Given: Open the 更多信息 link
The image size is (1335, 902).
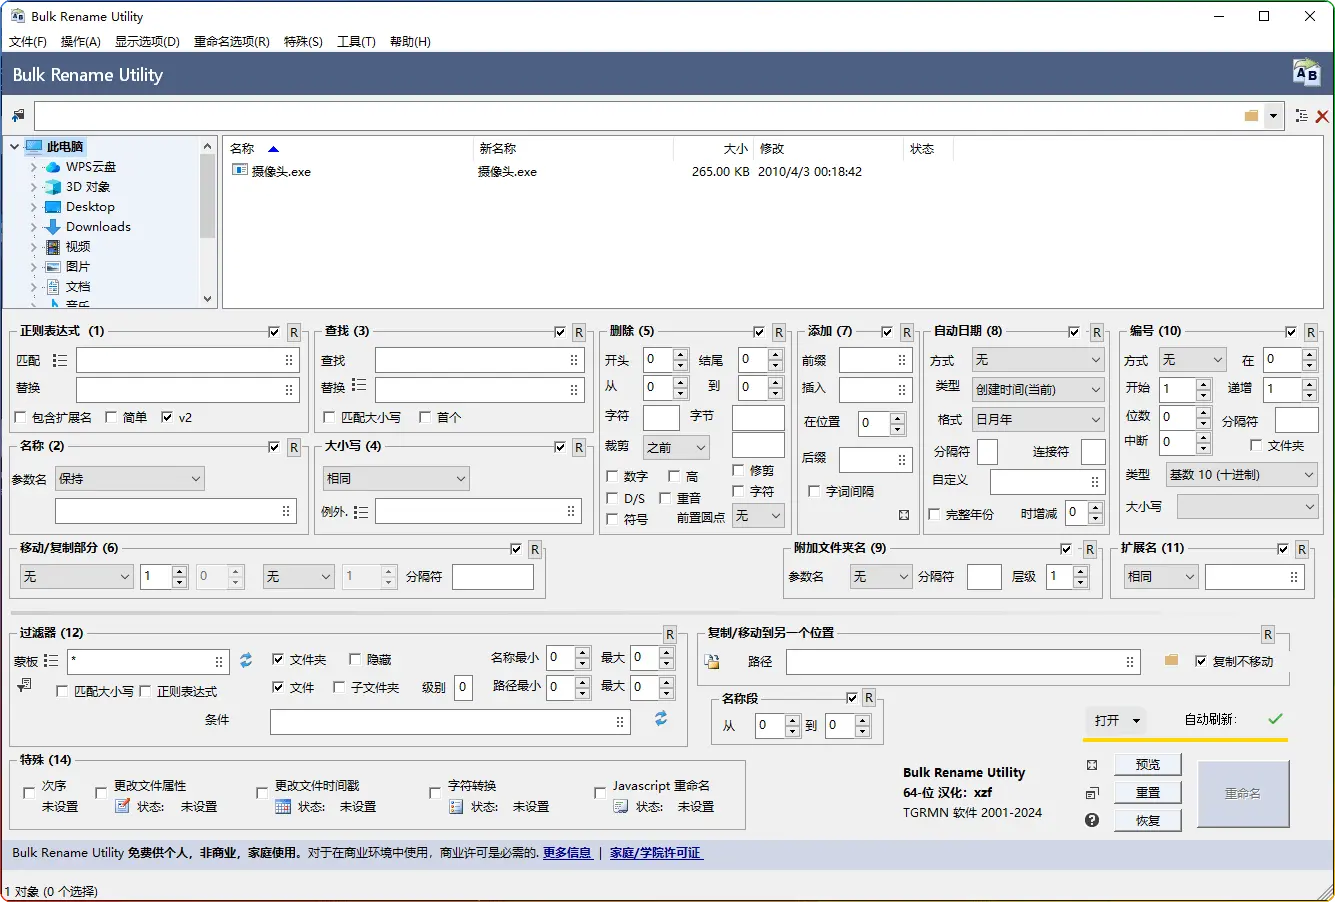Looking at the screenshot, I should click(x=567, y=853).
